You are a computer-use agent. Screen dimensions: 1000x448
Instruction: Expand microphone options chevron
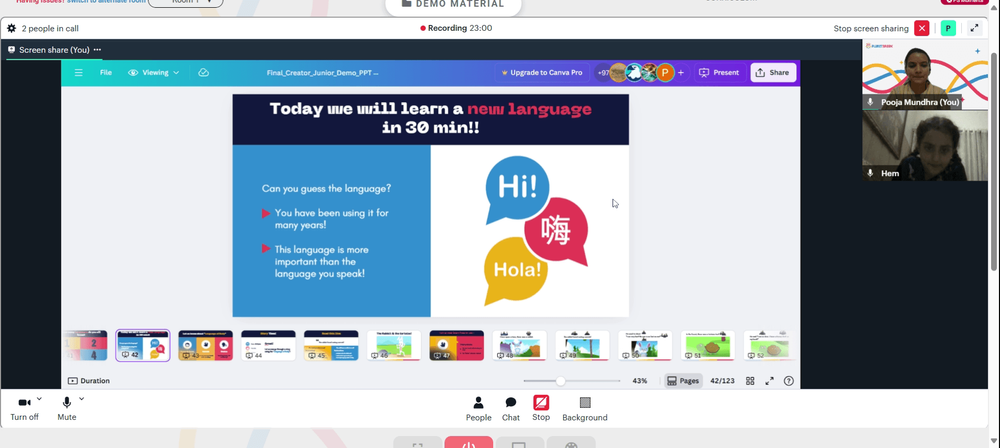click(81, 399)
